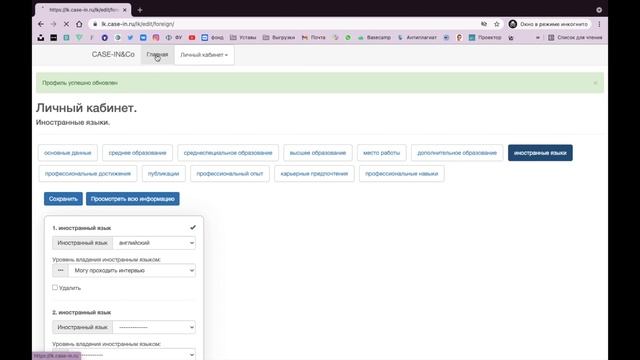Select the иностранные языки section
The height and width of the screenshot is (360, 640).
(x=540, y=153)
